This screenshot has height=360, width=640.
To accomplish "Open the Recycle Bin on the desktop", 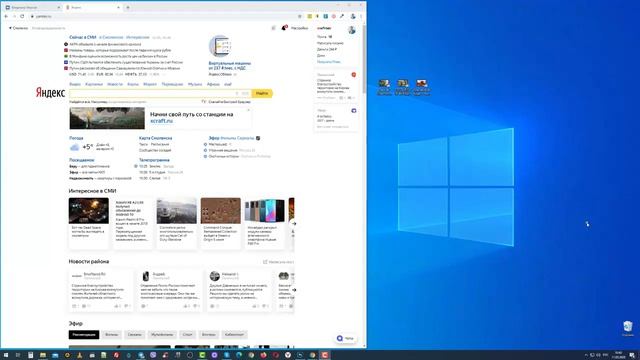I will (628, 328).
